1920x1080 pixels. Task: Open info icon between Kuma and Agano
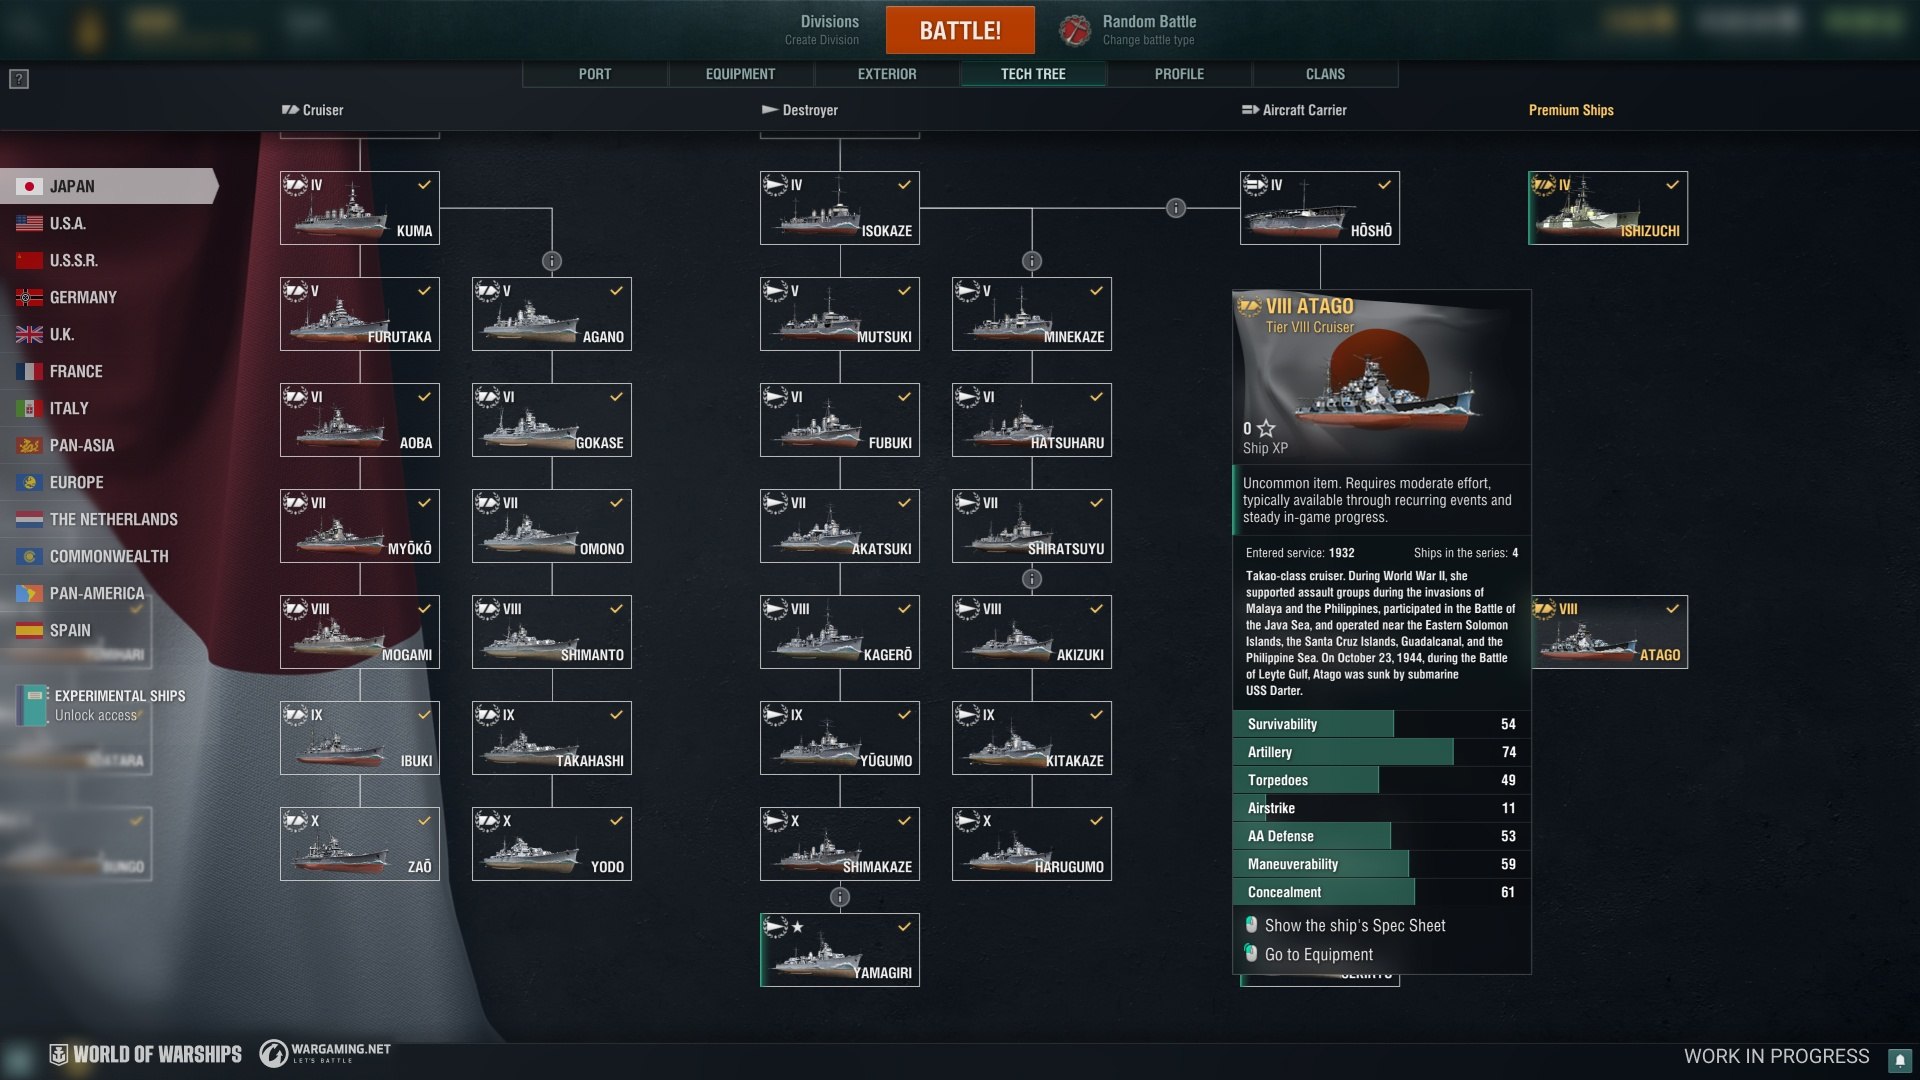click(552, 261)
